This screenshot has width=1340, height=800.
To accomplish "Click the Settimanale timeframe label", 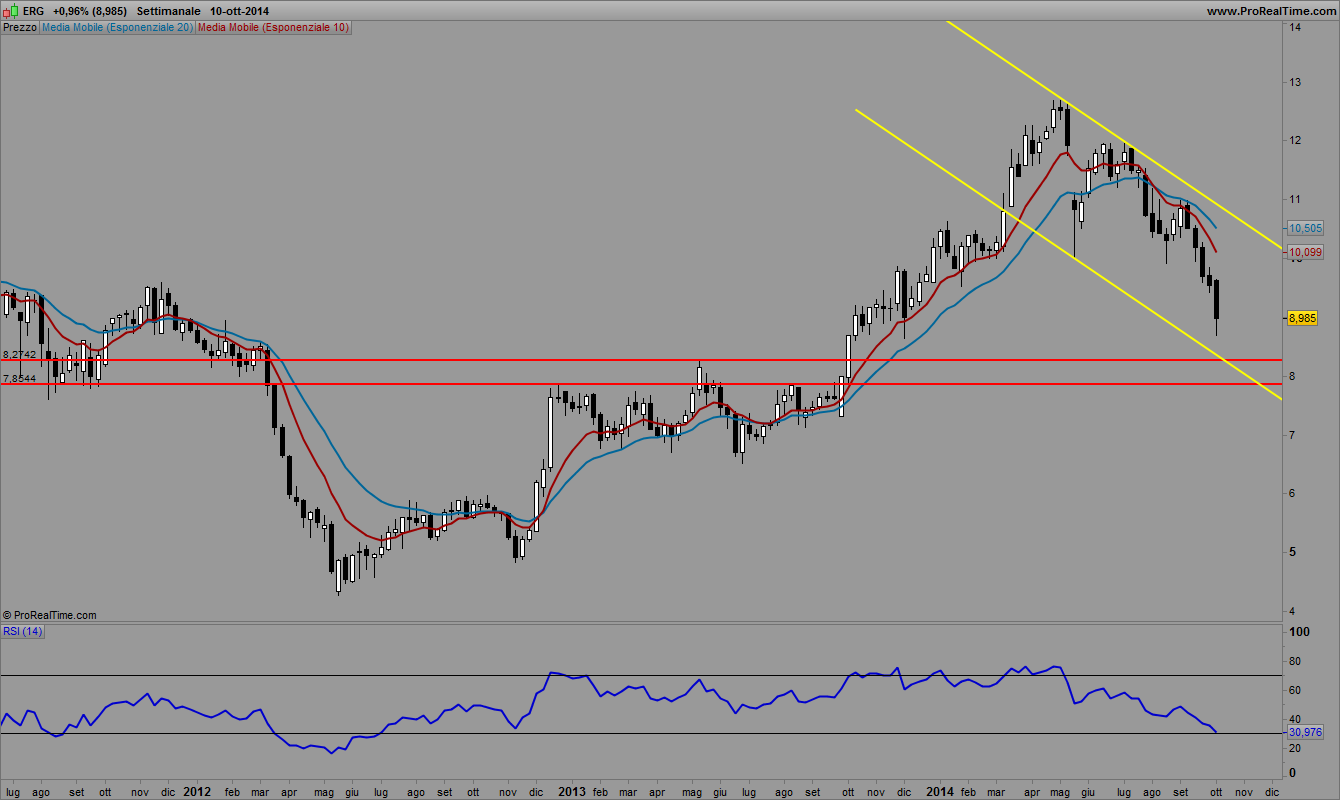I will (168, 10).
